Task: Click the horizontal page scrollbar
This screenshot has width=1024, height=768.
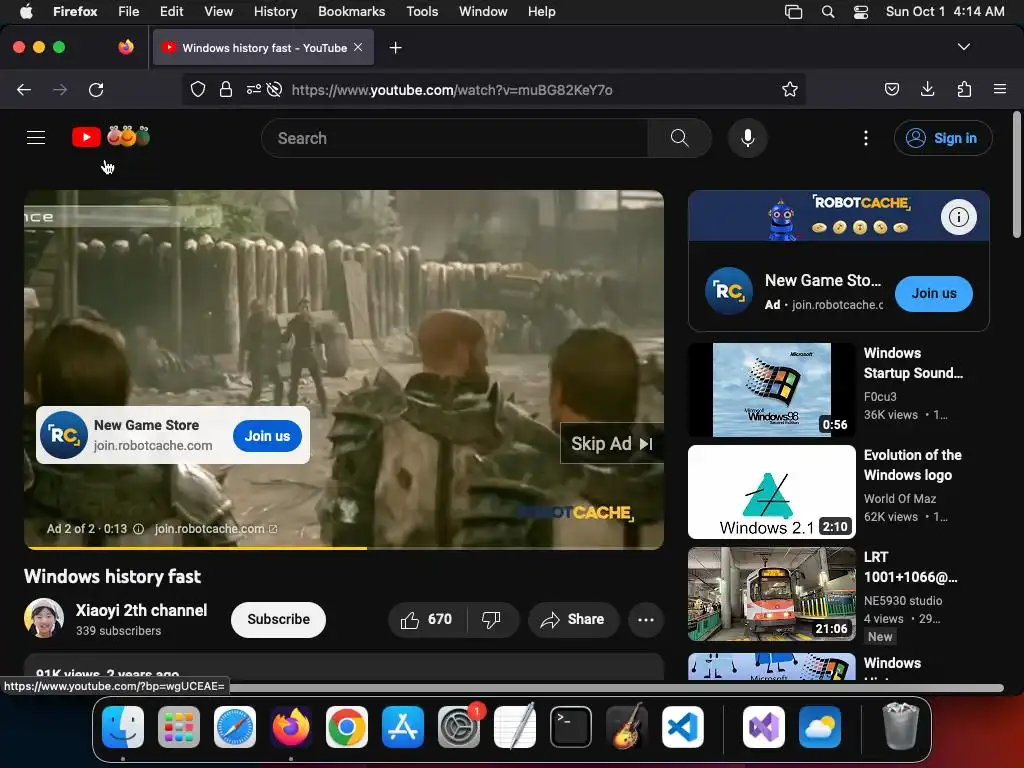Action: click(614, 688)
